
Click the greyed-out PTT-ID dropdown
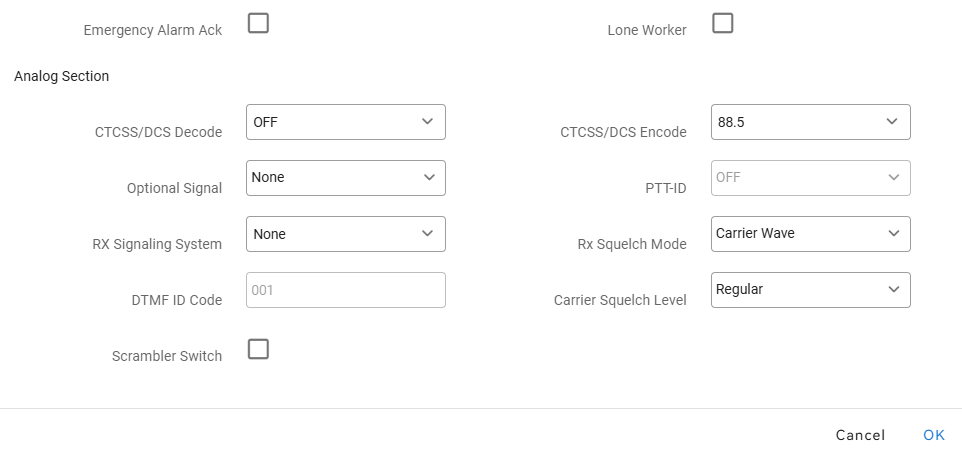coord(810,178)
